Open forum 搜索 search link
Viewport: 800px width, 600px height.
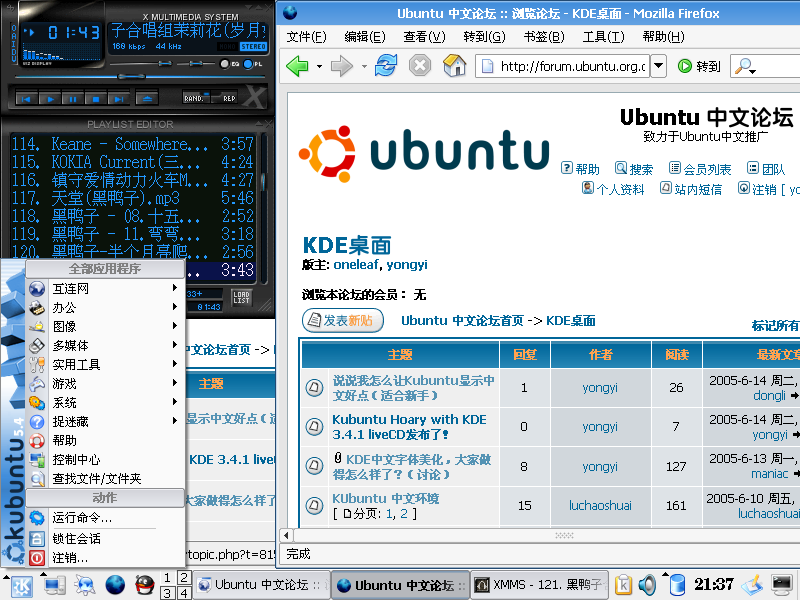634,169
